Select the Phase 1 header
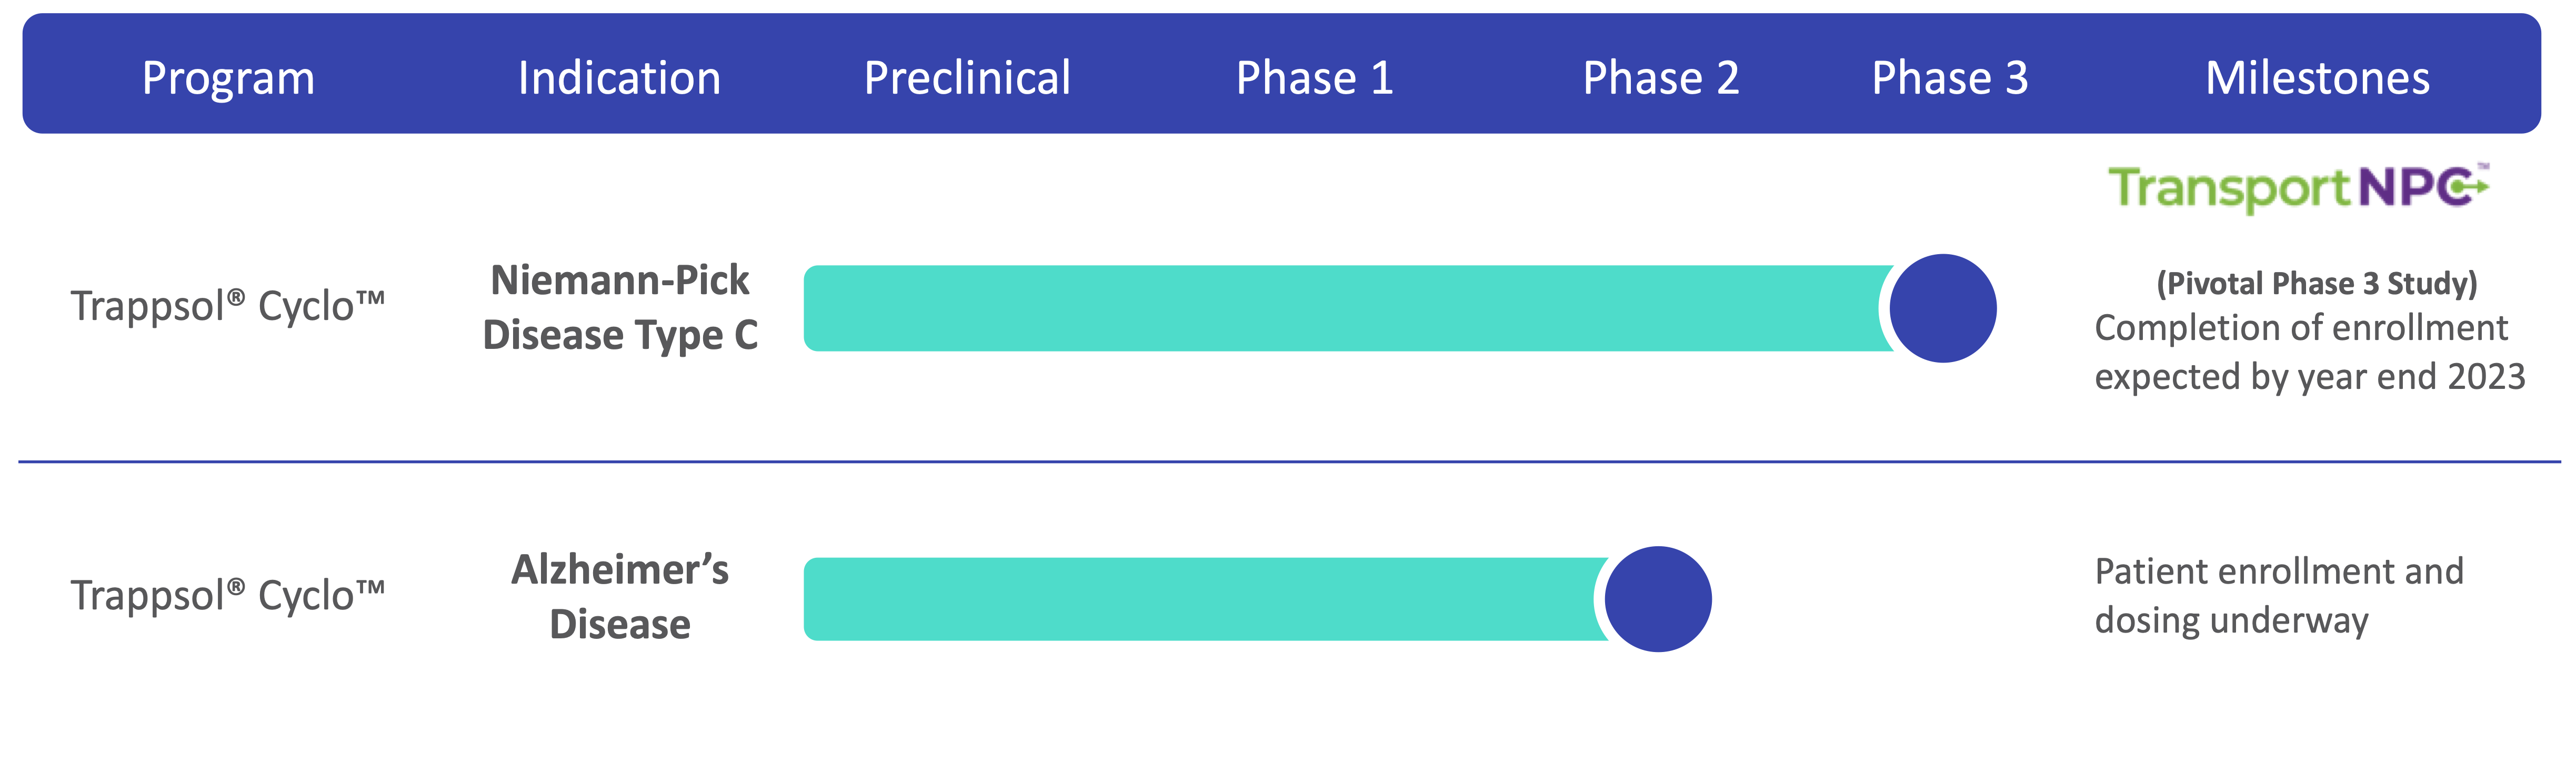This screenshot has height=762, width=2576. pyautogui.click(x=1314, y=78)
